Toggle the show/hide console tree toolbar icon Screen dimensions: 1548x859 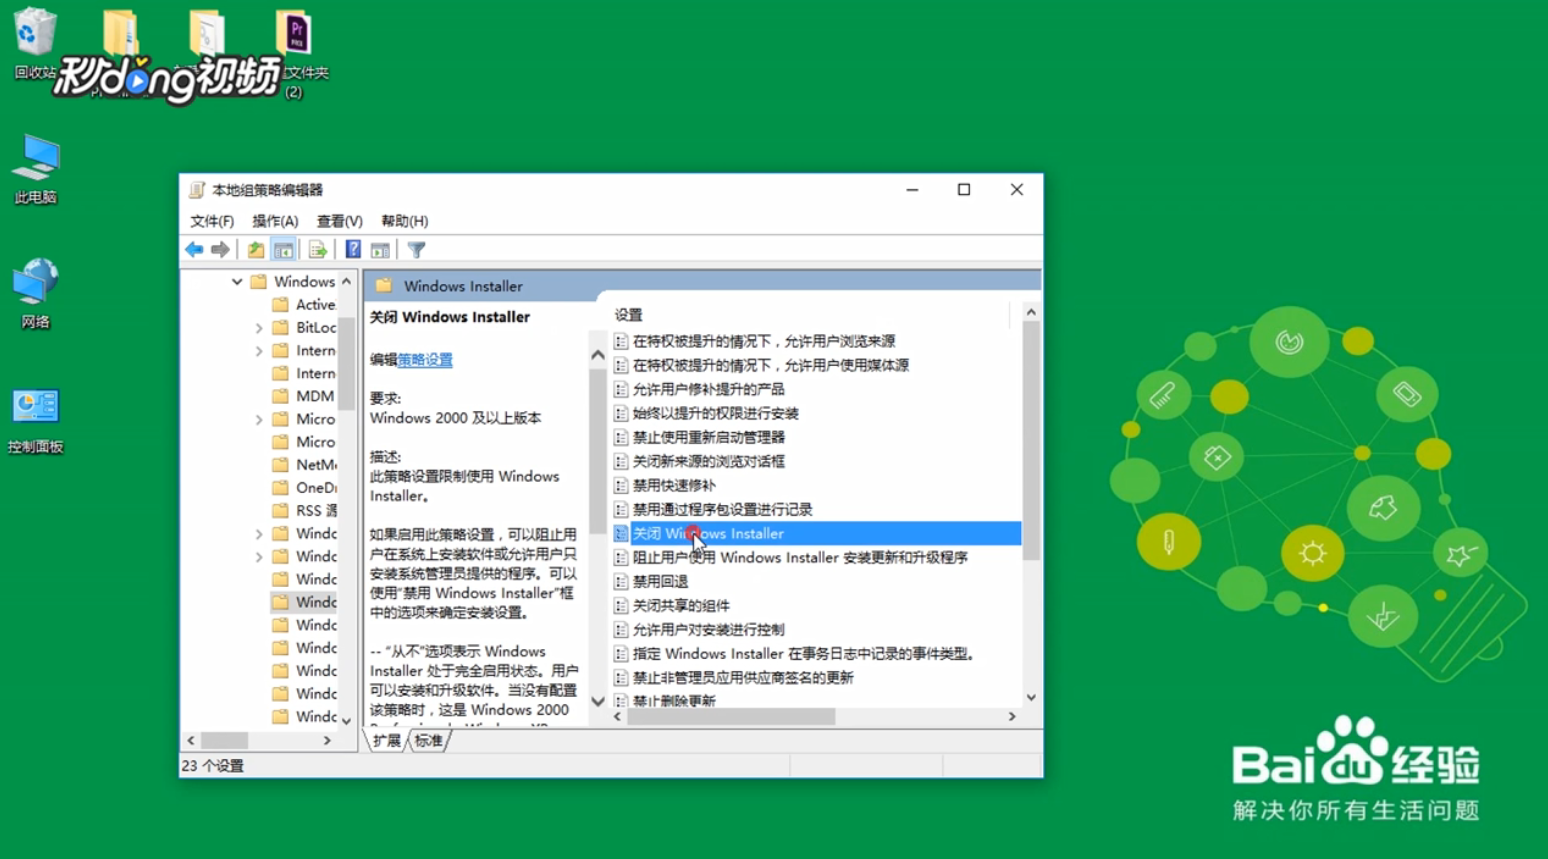point(284,250)
